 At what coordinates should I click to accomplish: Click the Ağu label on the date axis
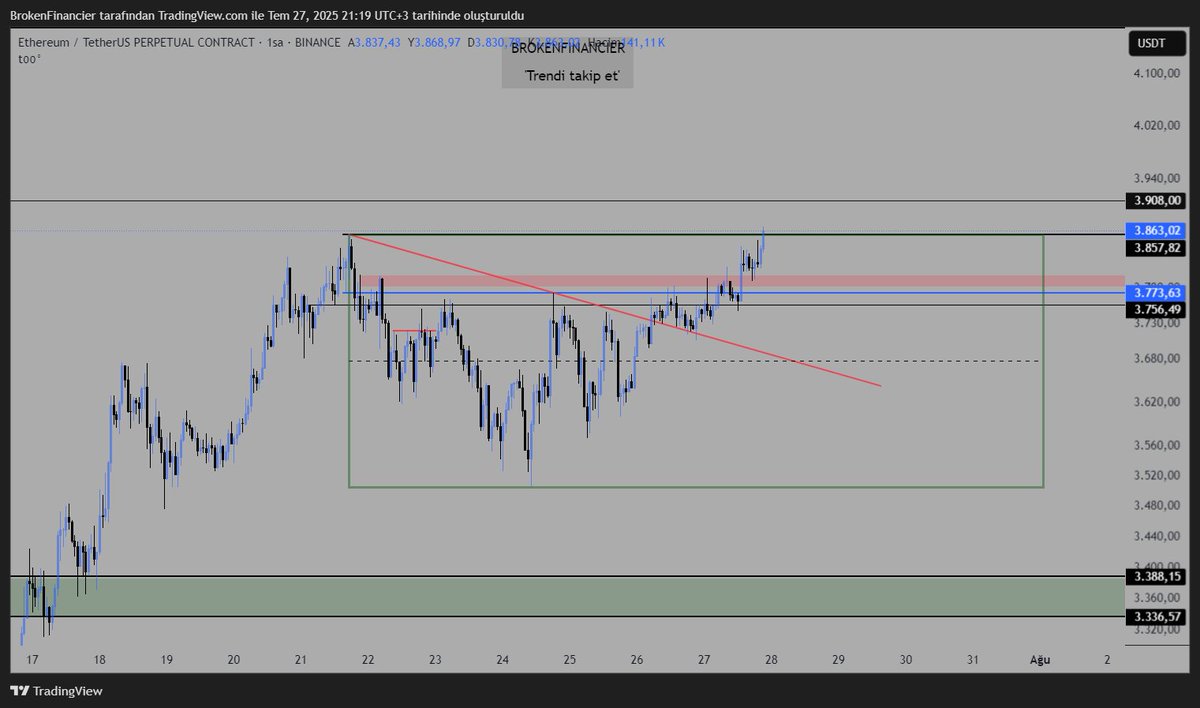[1040, 660]
